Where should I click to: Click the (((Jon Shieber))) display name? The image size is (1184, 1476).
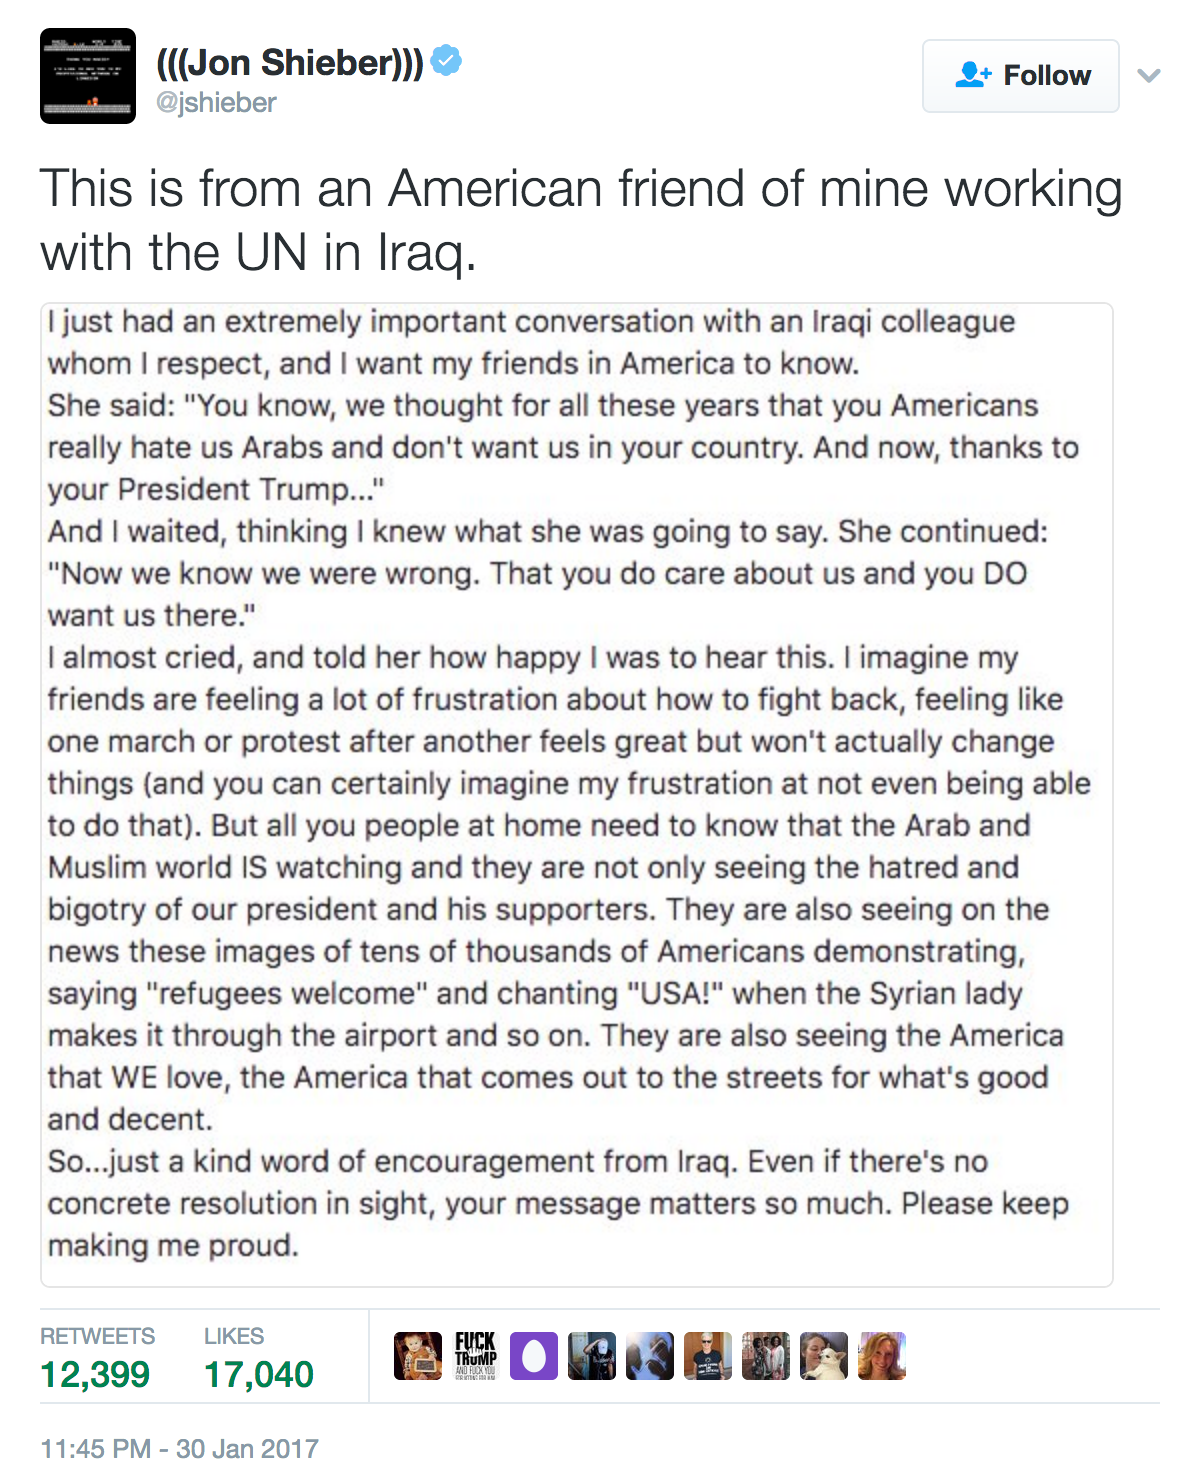pyautogui.click(x=290, y=62)
